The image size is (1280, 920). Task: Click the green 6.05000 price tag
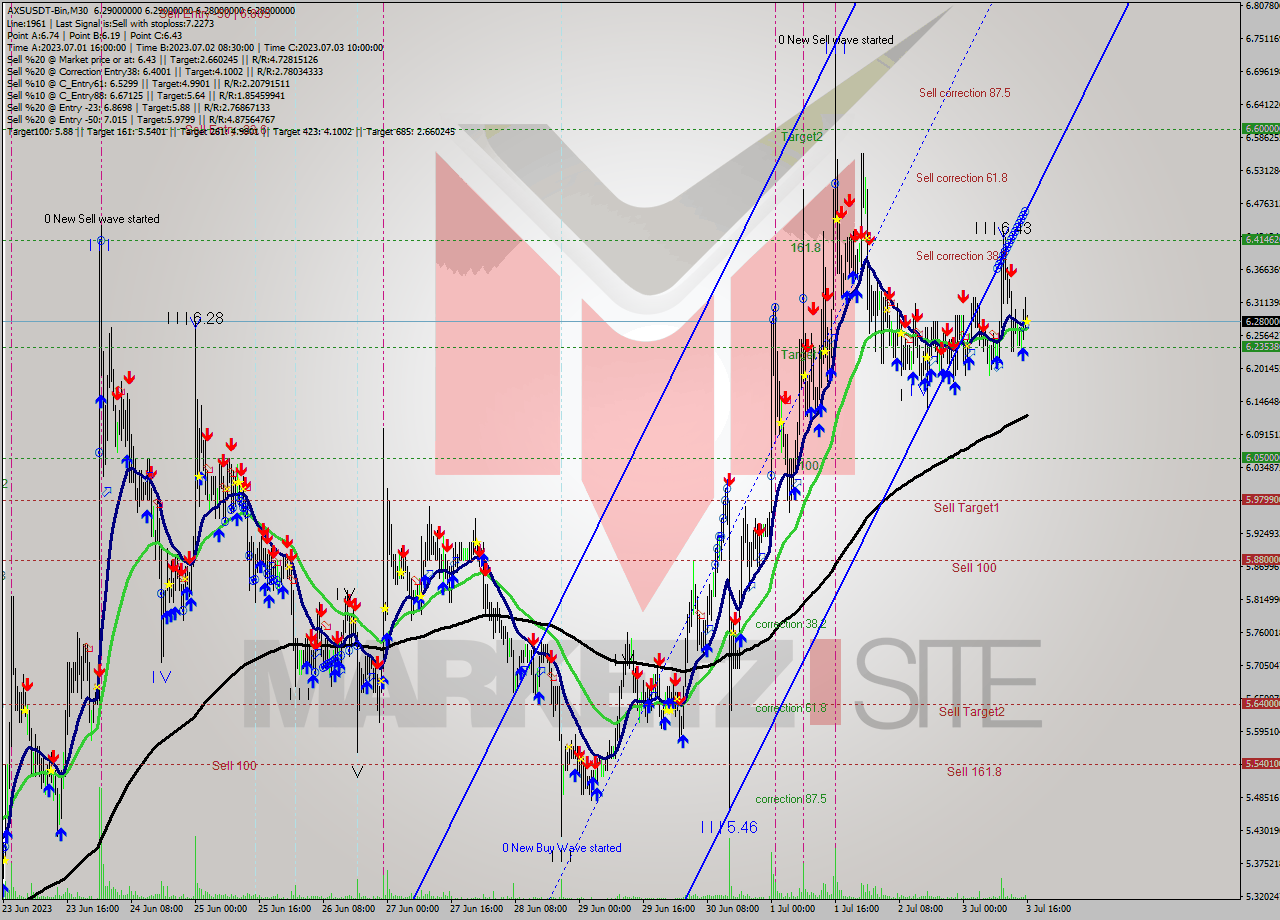[1260, 457]
